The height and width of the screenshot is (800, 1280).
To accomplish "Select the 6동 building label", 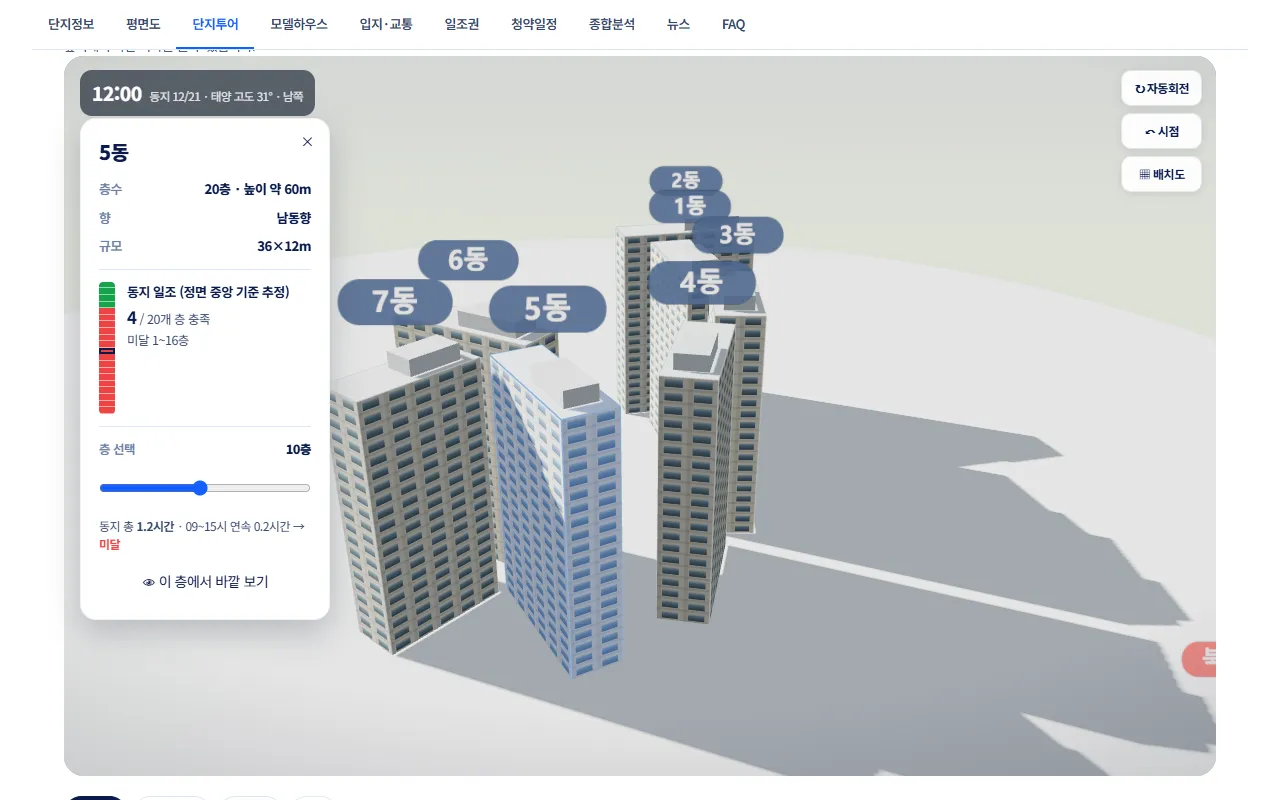I will tap(468, 260).
